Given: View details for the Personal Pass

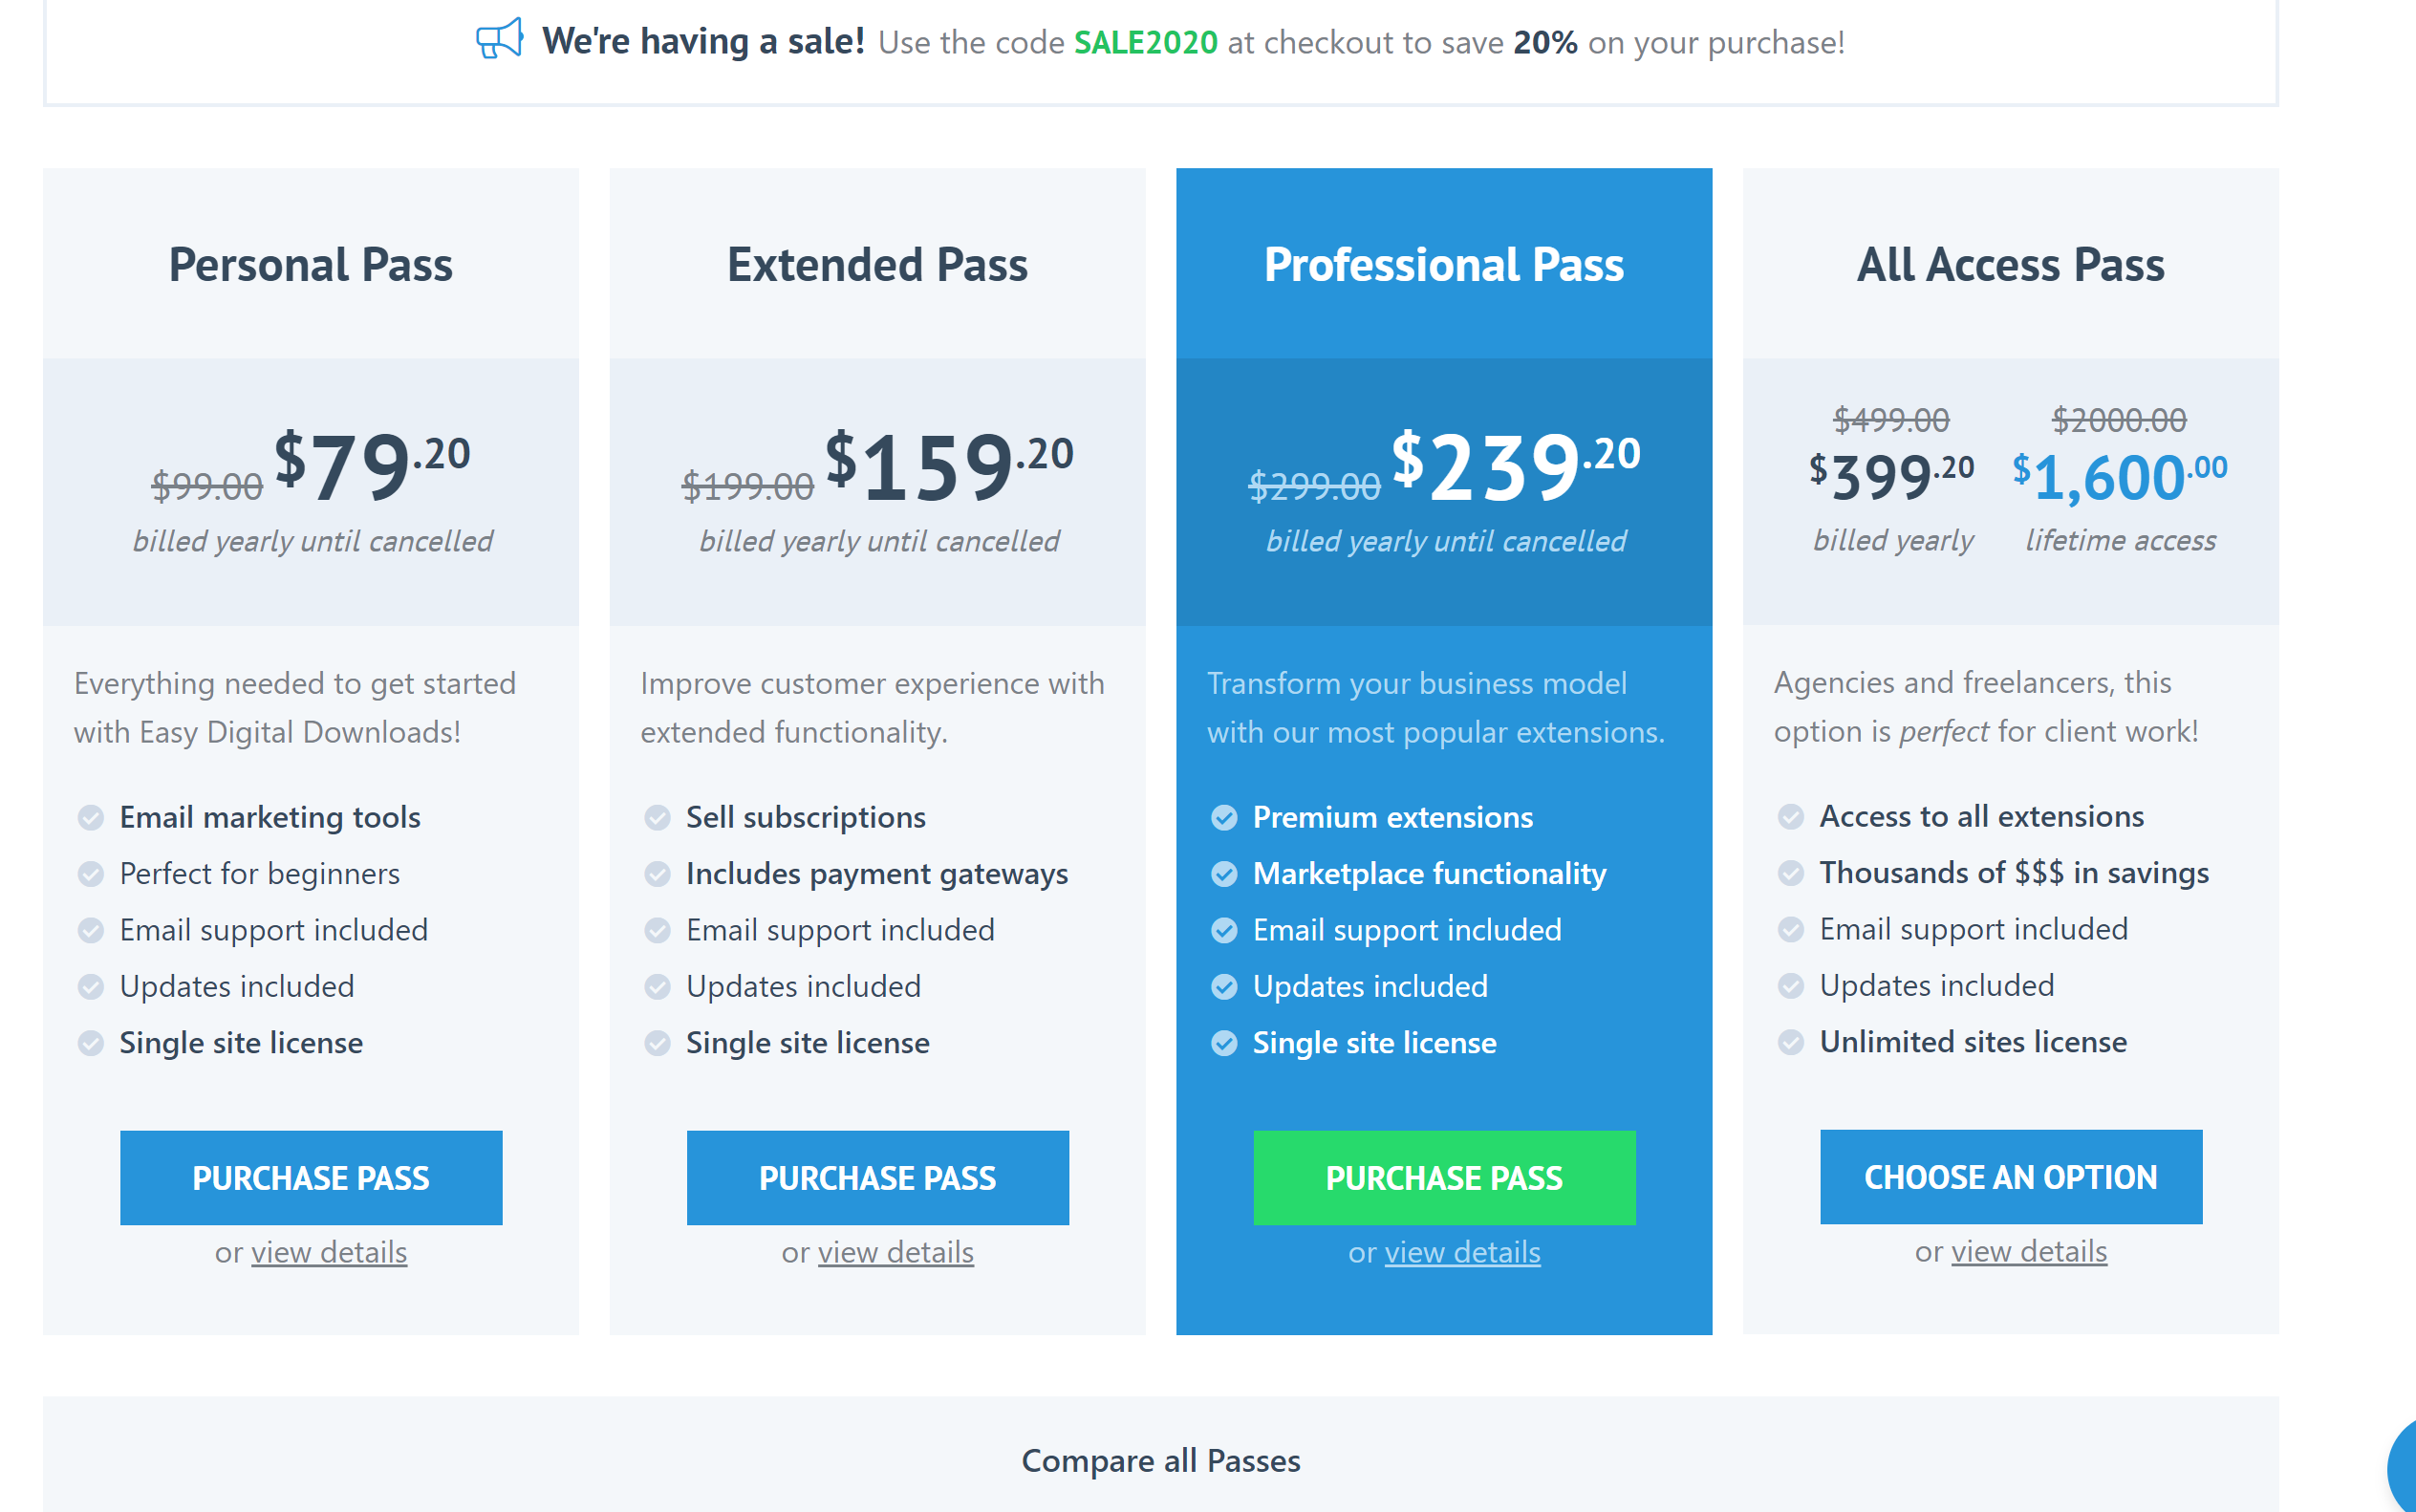Looking at the screenshot, I should (x=328, y=1252).
